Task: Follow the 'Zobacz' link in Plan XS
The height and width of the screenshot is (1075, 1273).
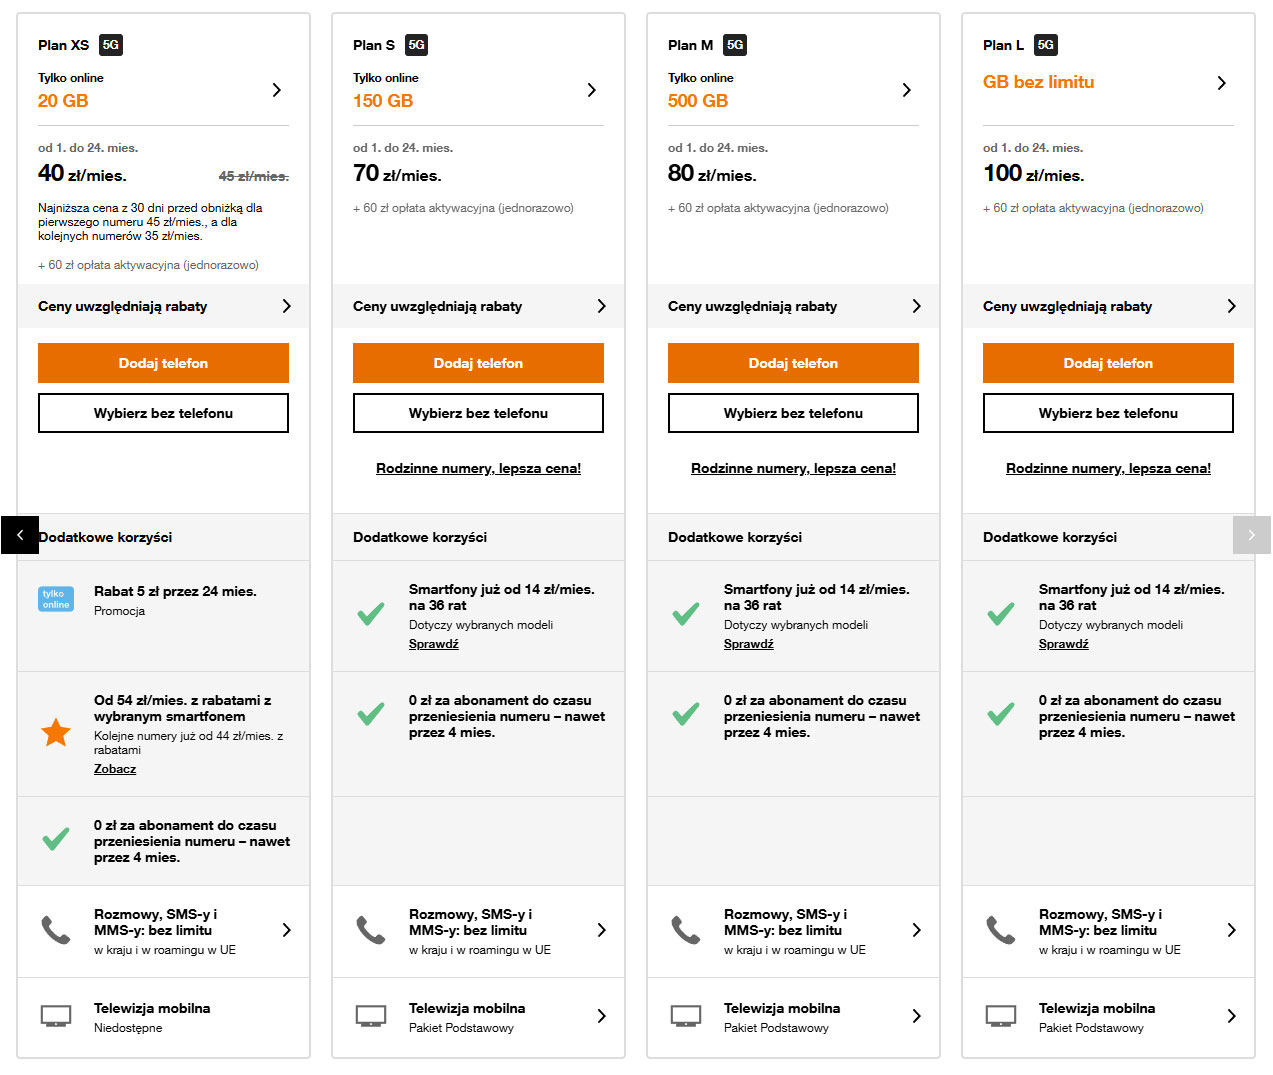Action: click(x=115, y=769)
